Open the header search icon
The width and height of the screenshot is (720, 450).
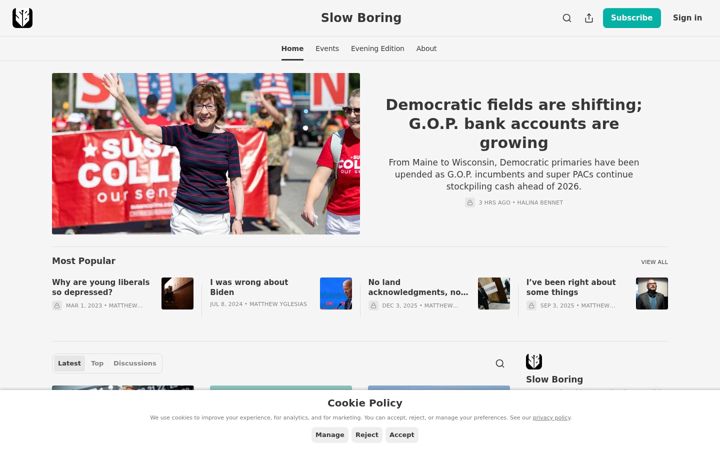pyautogui.click(x=567, y=18)
